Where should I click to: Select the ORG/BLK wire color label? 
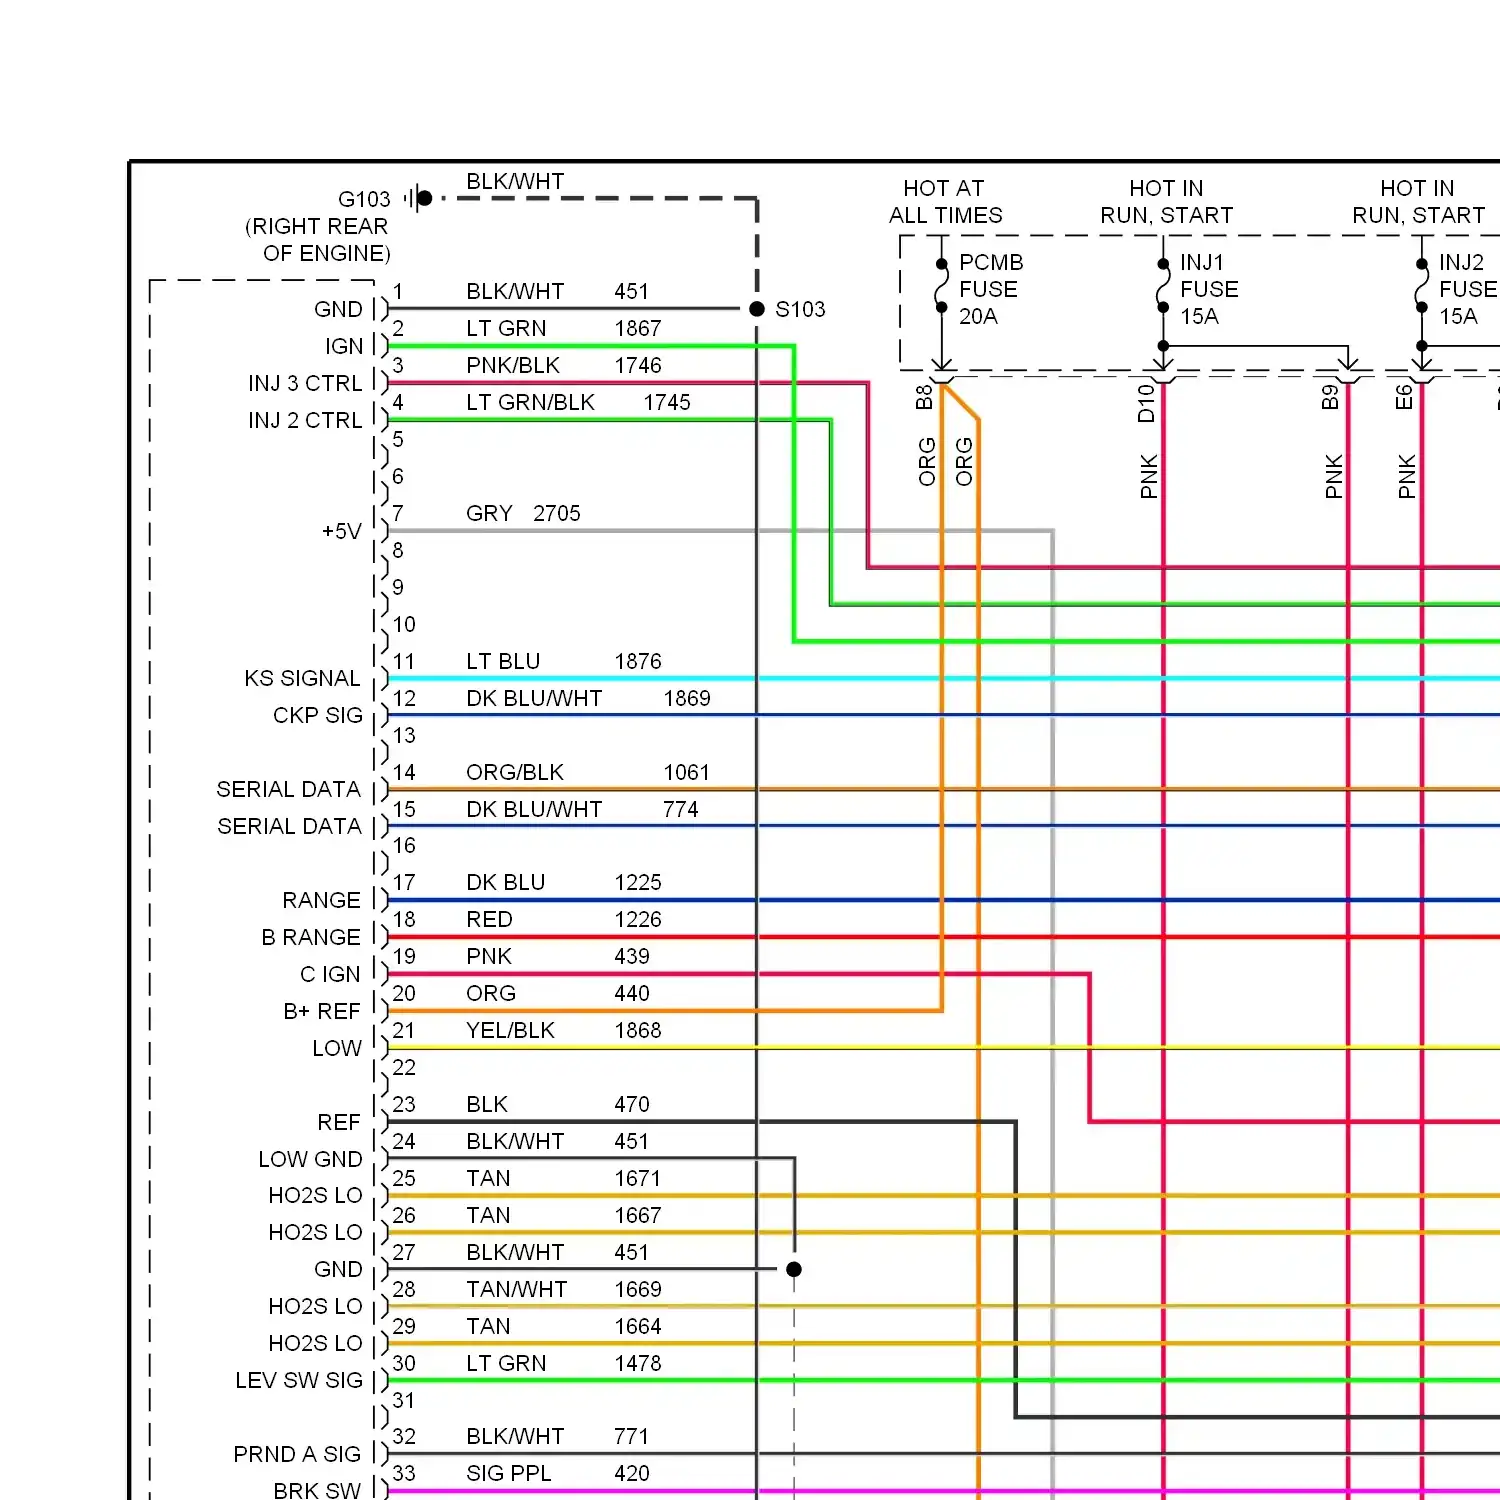(x=515, y=772)
